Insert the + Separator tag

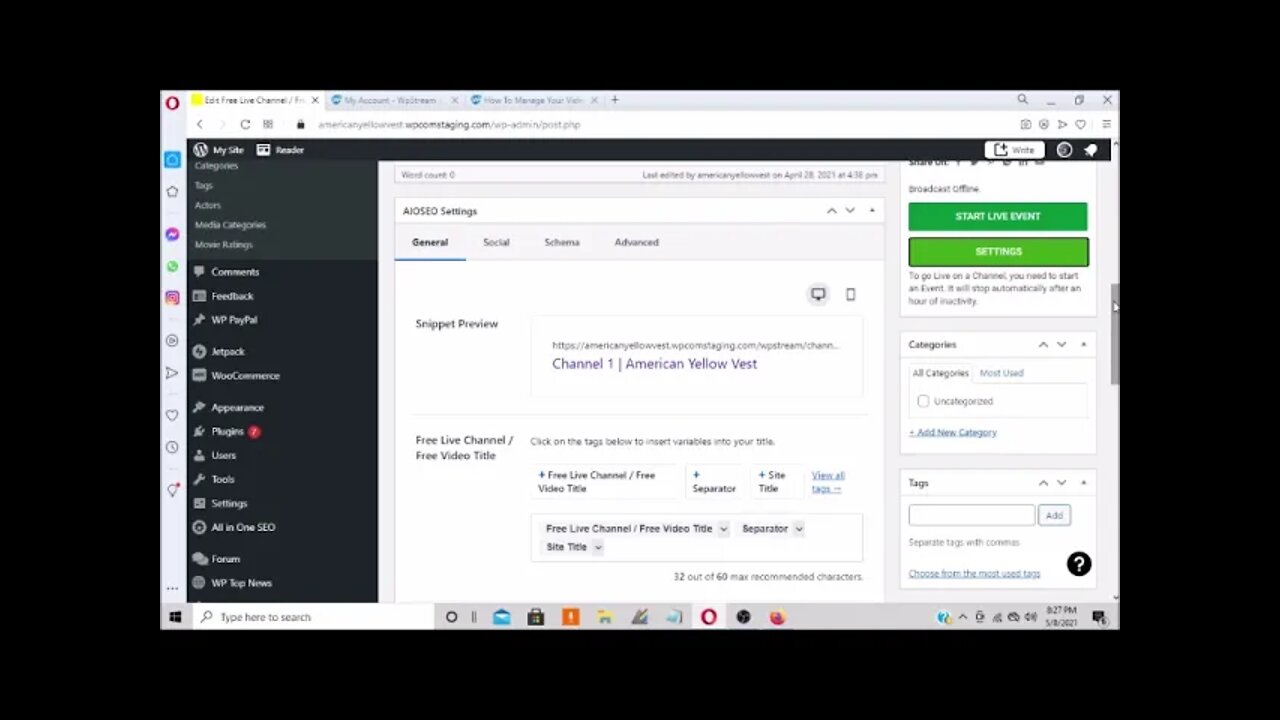click(x=714, y=482)
